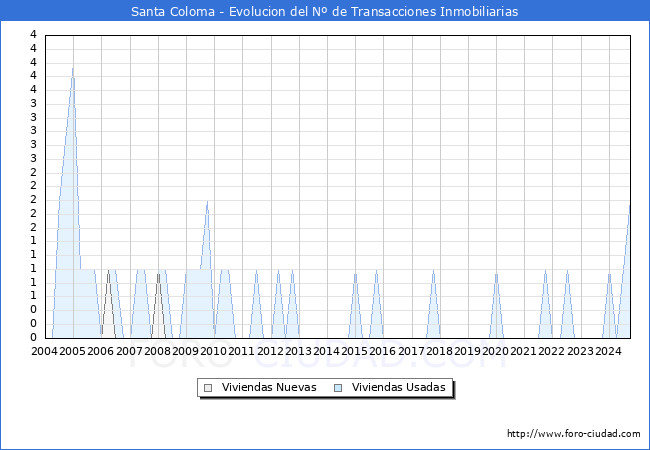Click the Viviendas Usadas legend swatch
The image size is (650, 450).
click(x=338, y=388)
